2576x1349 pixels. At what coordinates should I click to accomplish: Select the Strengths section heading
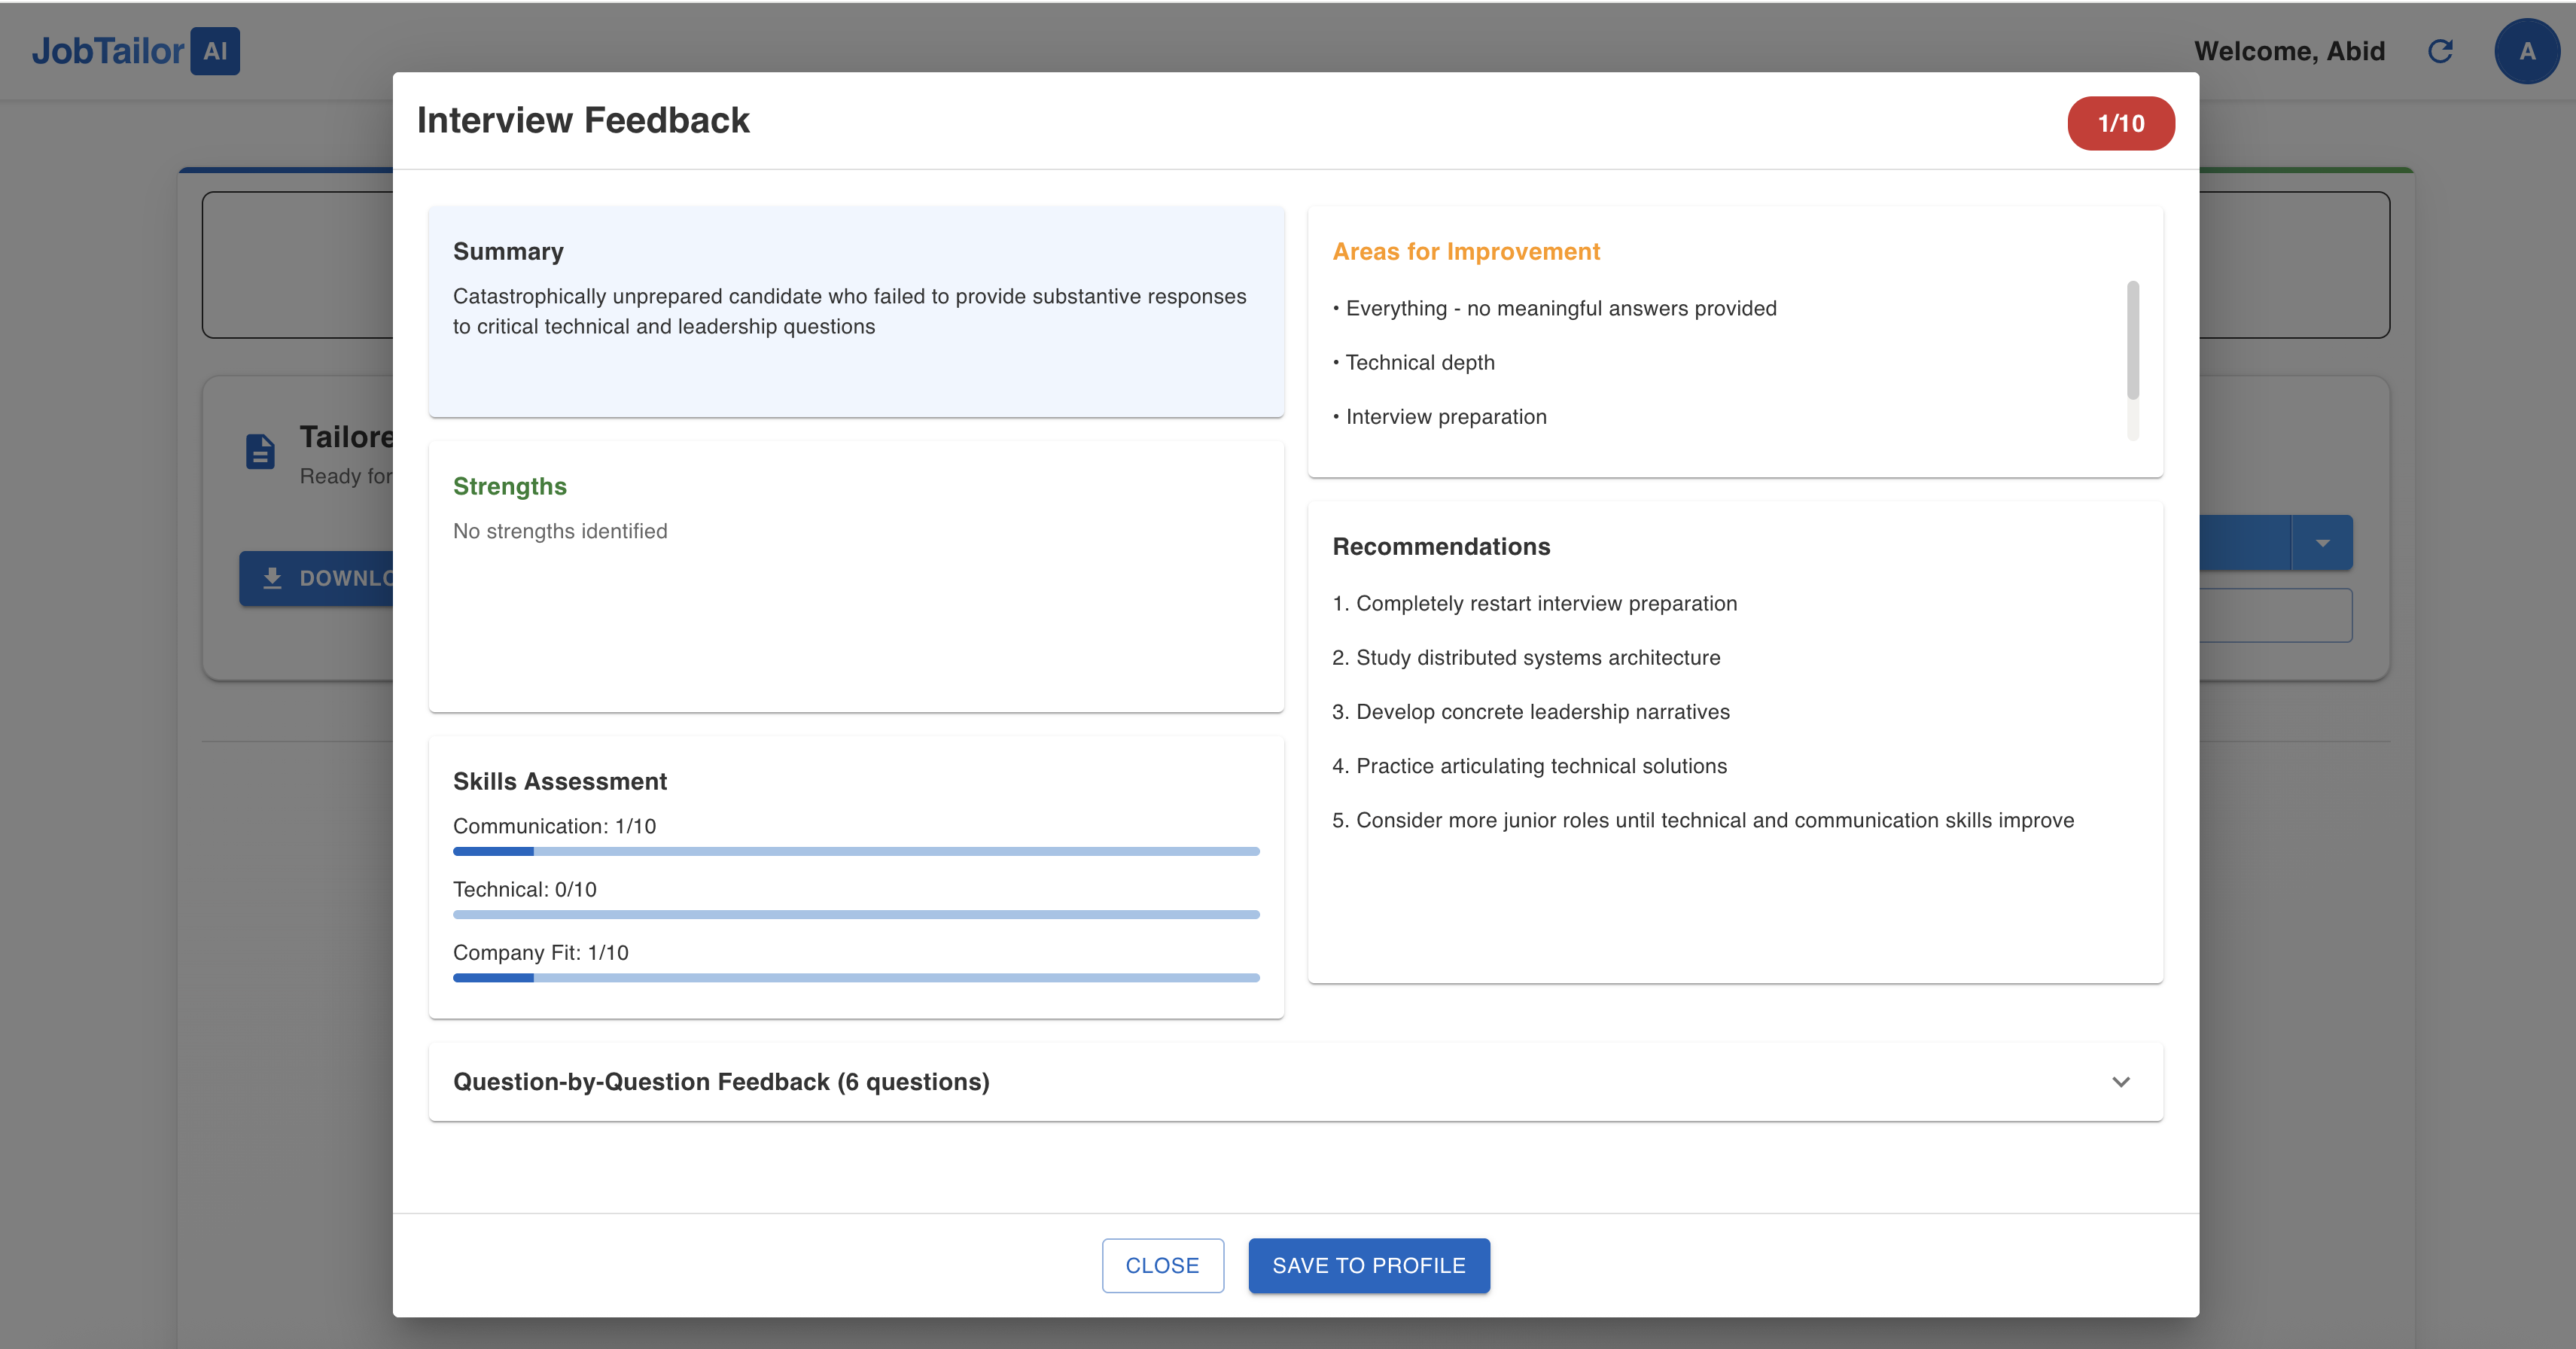(510, 486)
